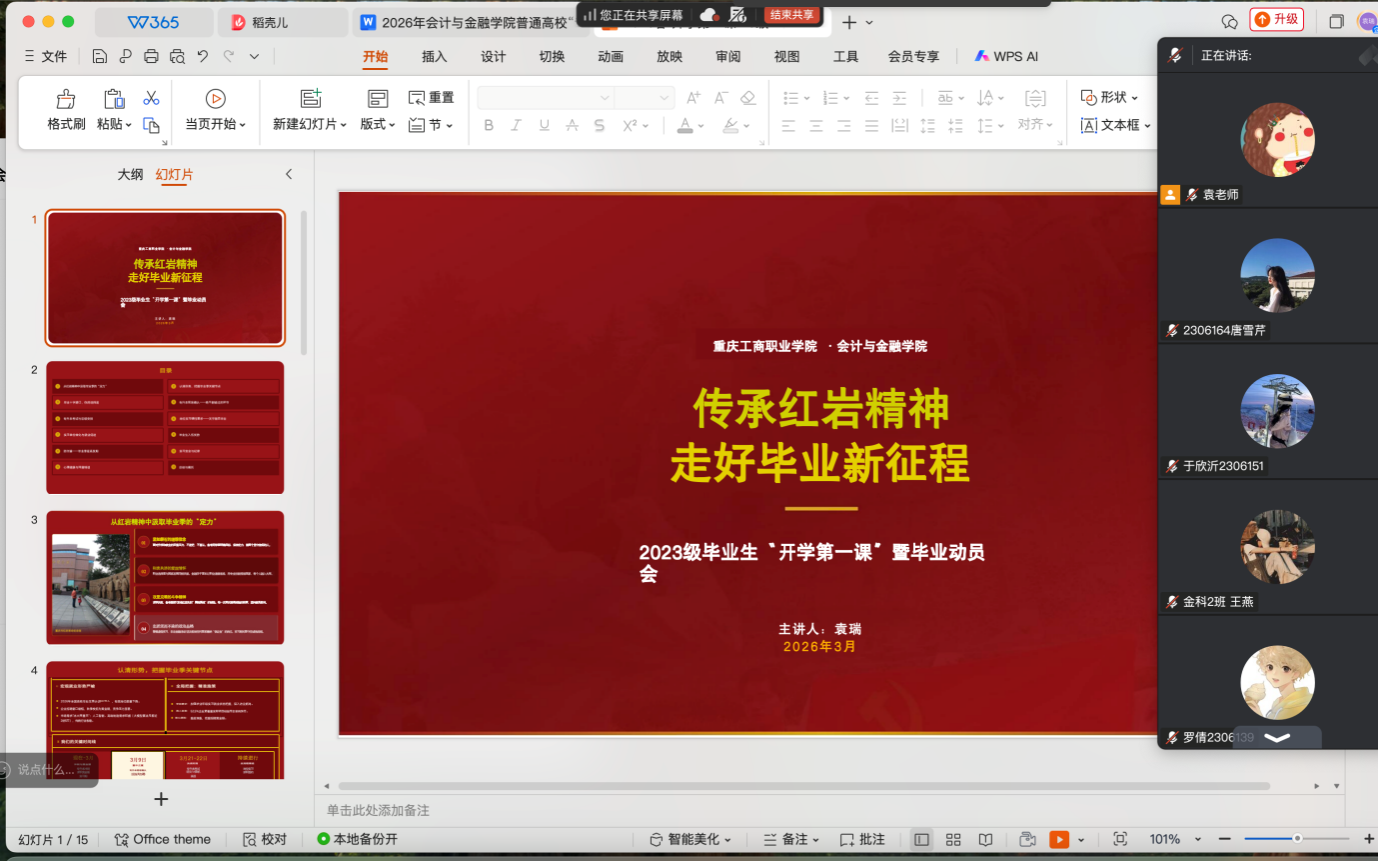
Task: Toggle normal view in the status bar
Action: (x=921, y=839)
